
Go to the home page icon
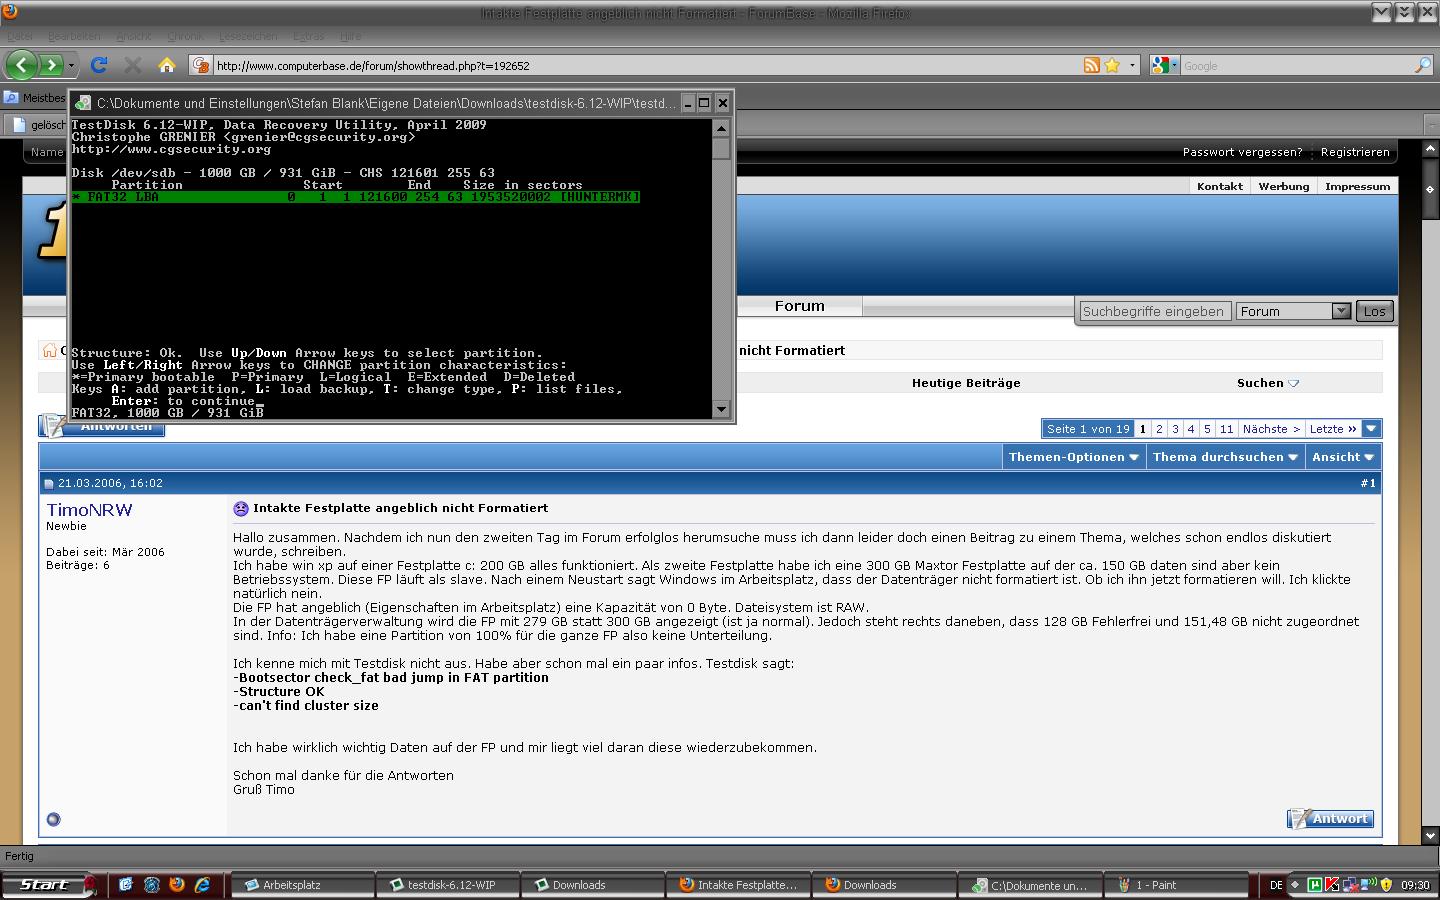166,65
